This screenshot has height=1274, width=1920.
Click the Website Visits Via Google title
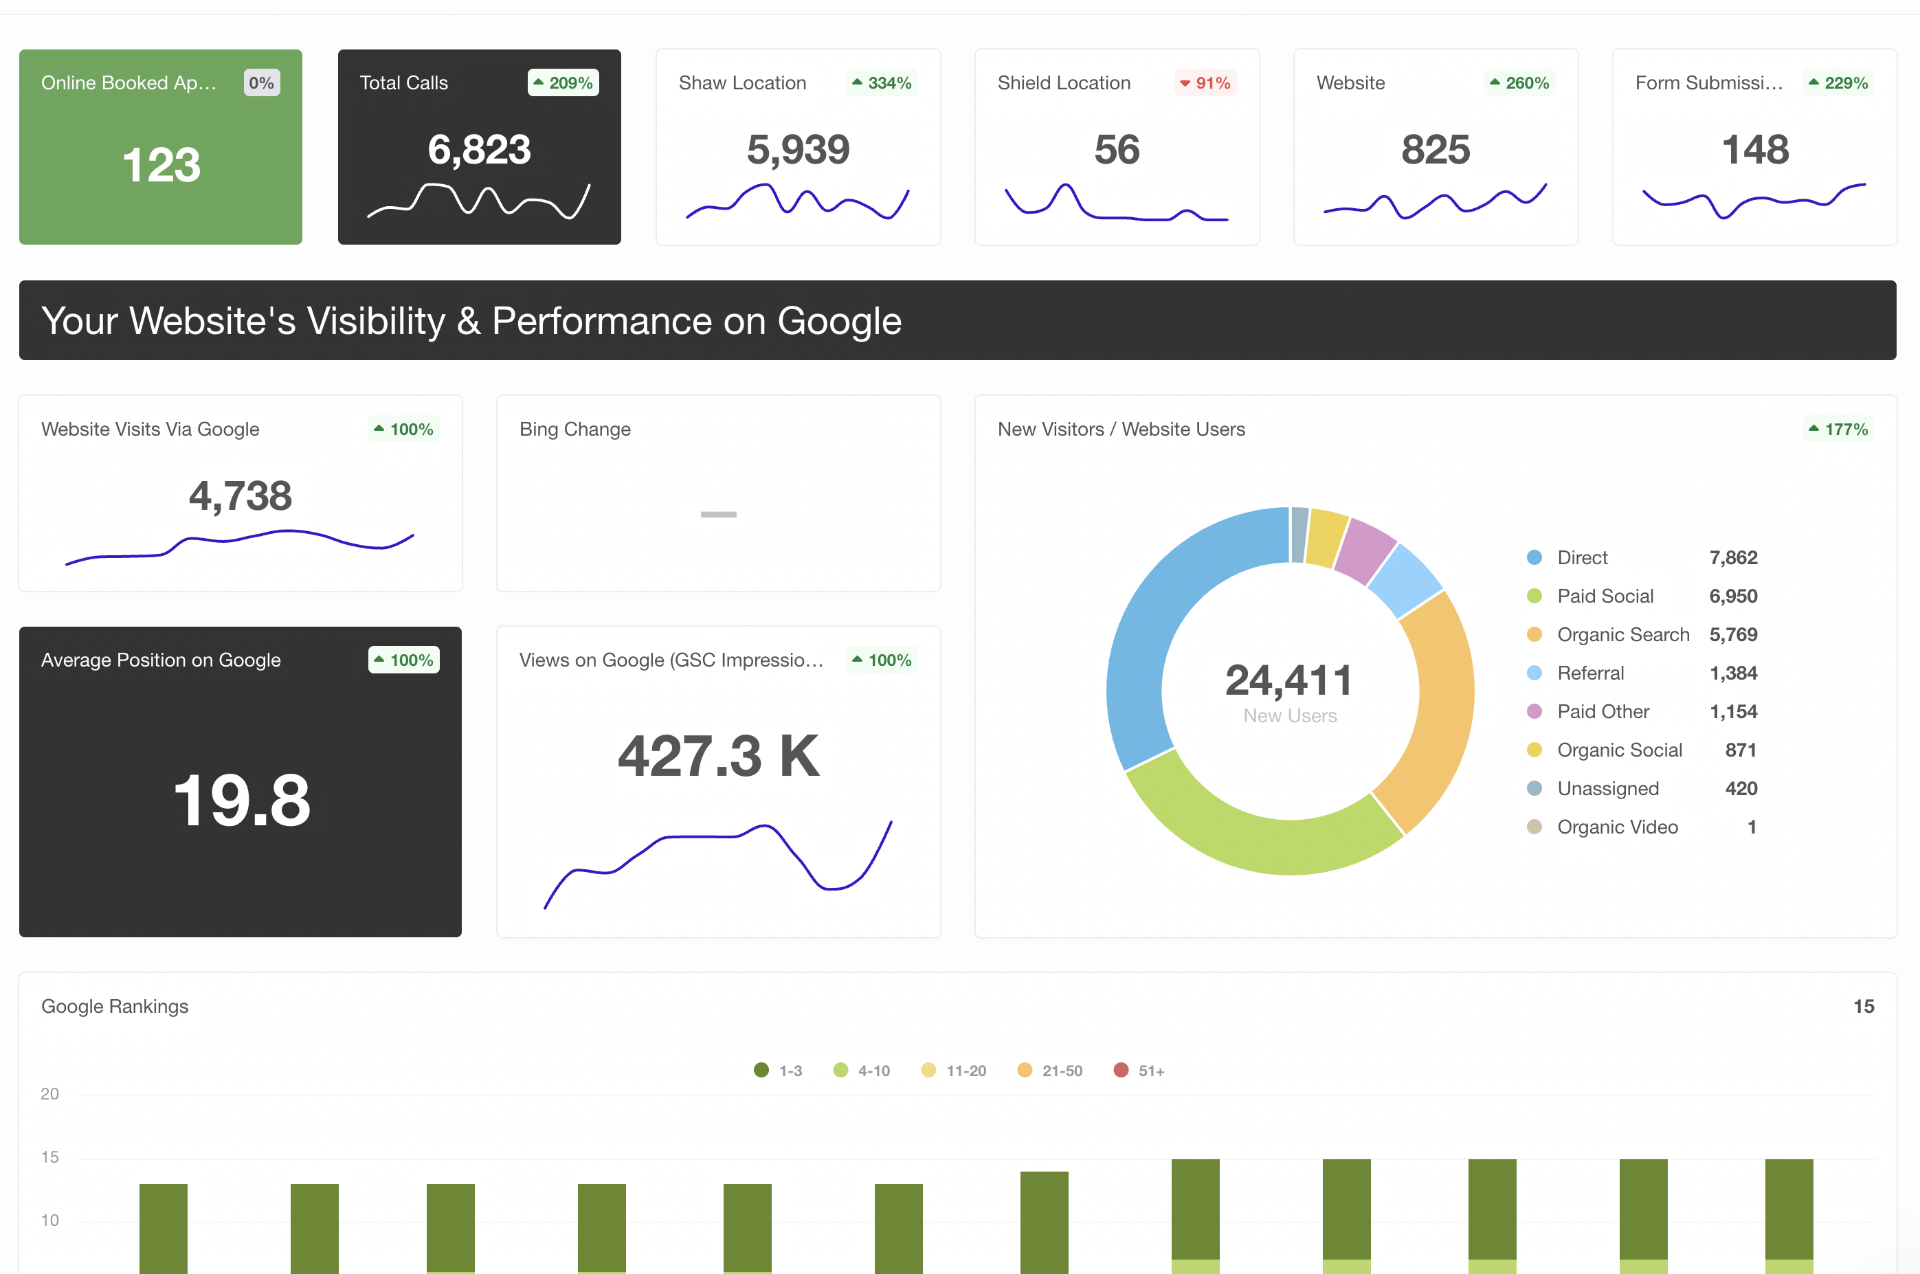150,429
